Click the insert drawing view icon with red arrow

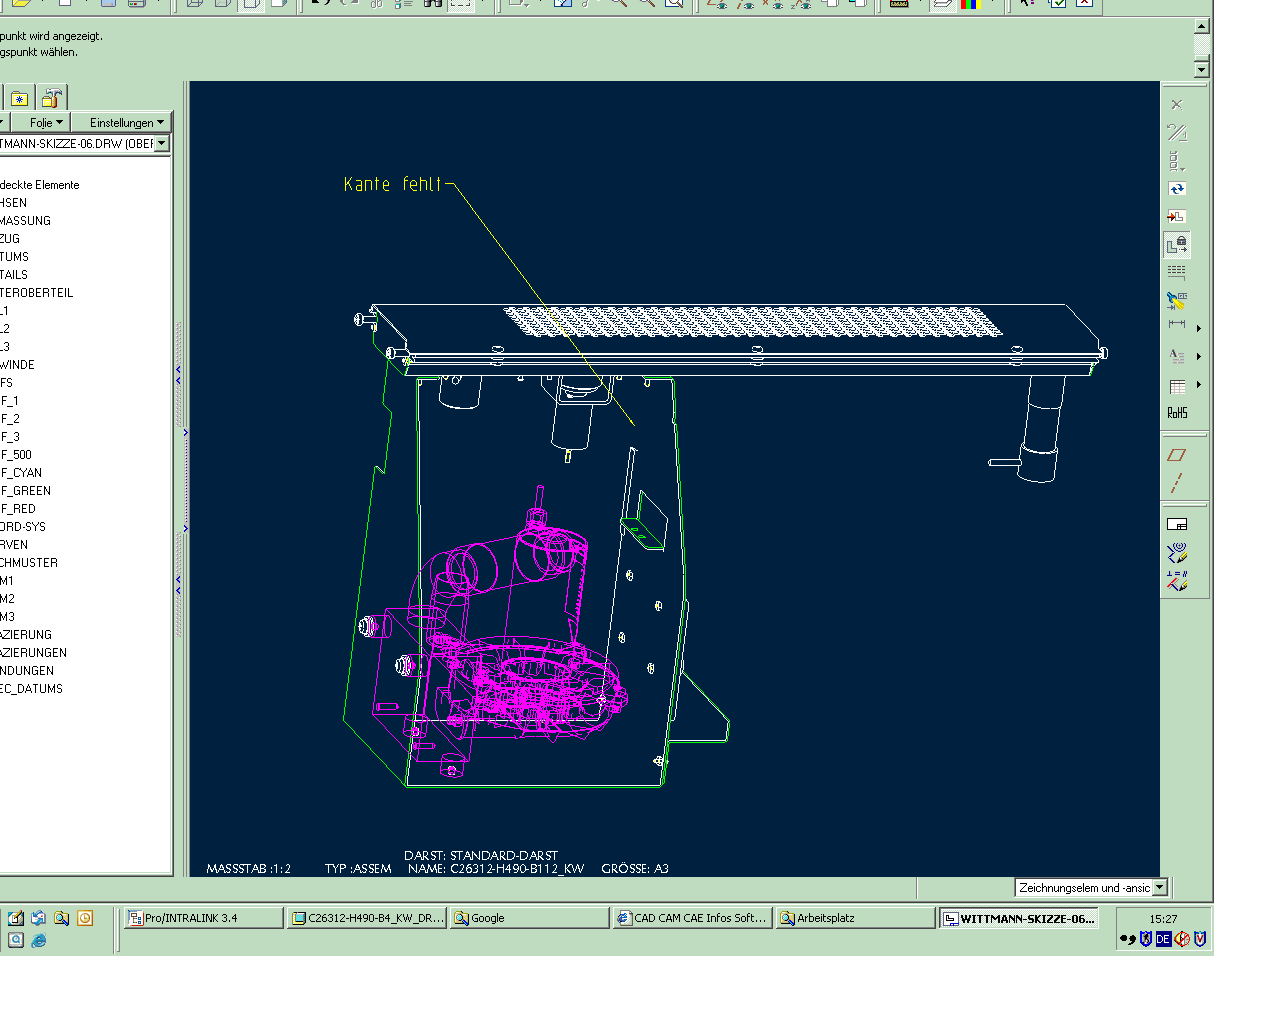1177,217
